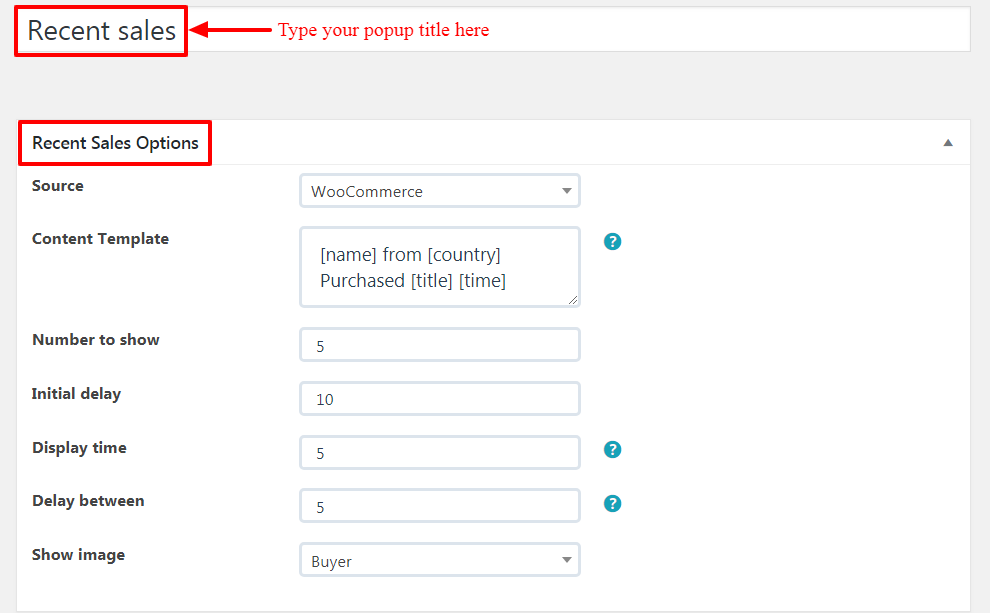Open the Source dropdown showing WooCommerce
Viewport: 990px width, 613px height.
(439, 191)
